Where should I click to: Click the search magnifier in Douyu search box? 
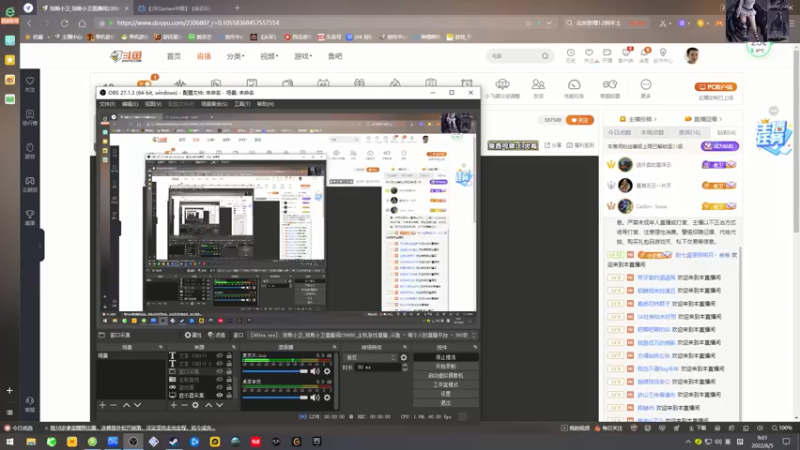(545, 56)
